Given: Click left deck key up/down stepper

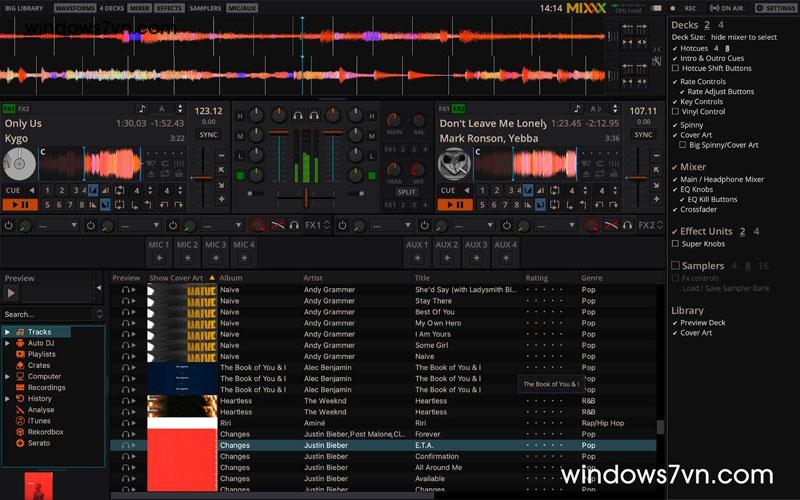Looking at the screenshot, I should (180, 109).
